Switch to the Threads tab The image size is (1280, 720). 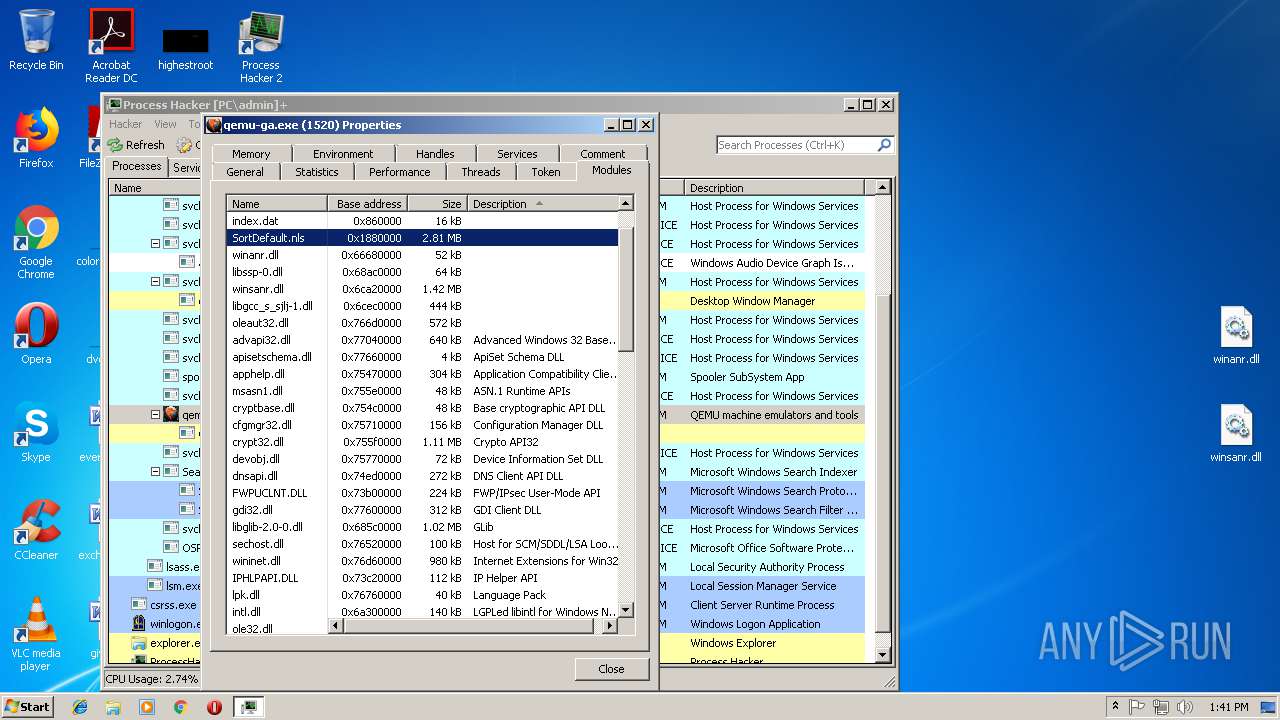coord(481,172)
